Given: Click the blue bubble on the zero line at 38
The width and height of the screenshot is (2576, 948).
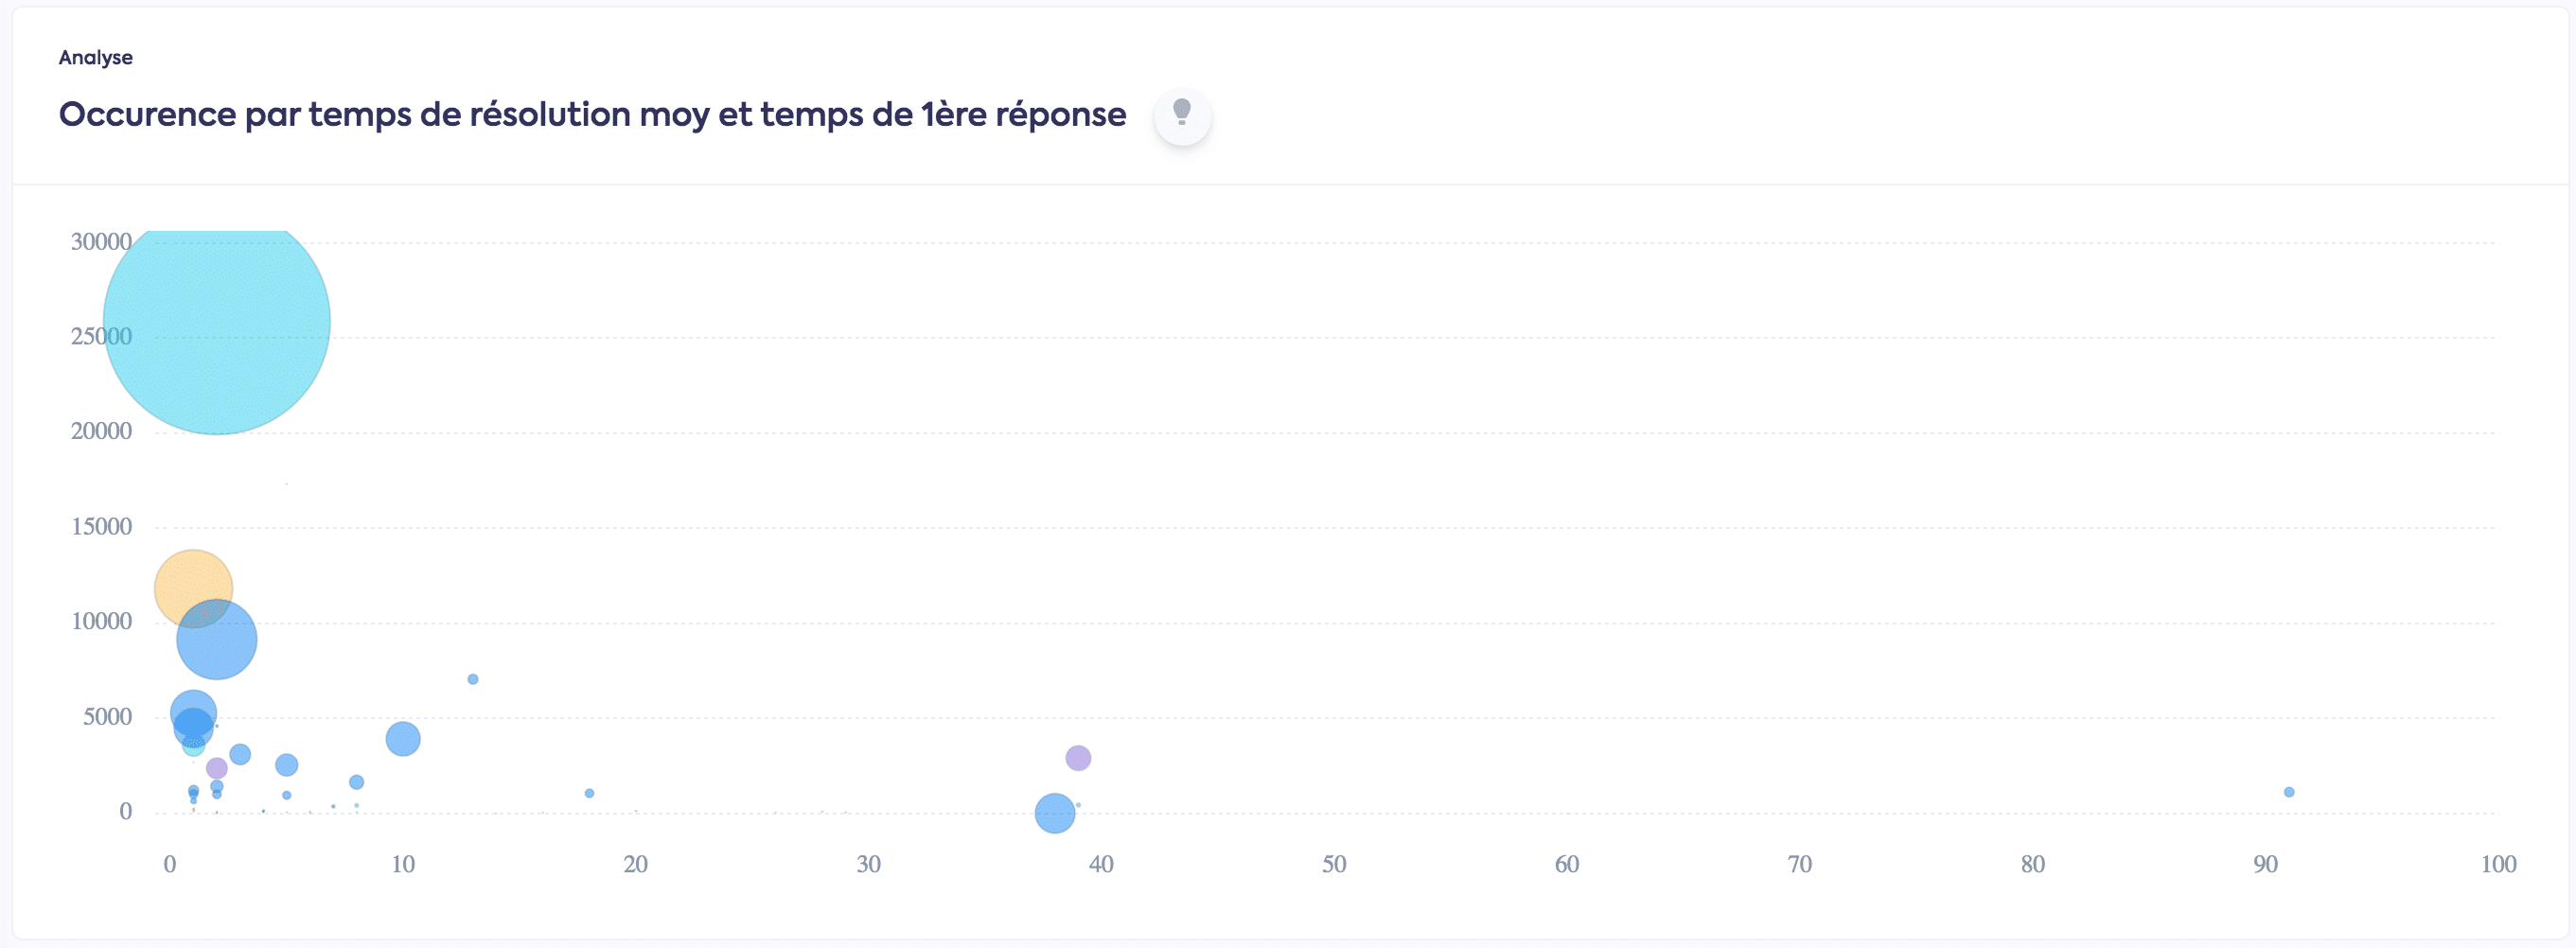Looking at the screenshot, I should click(x=1055, y=813).
